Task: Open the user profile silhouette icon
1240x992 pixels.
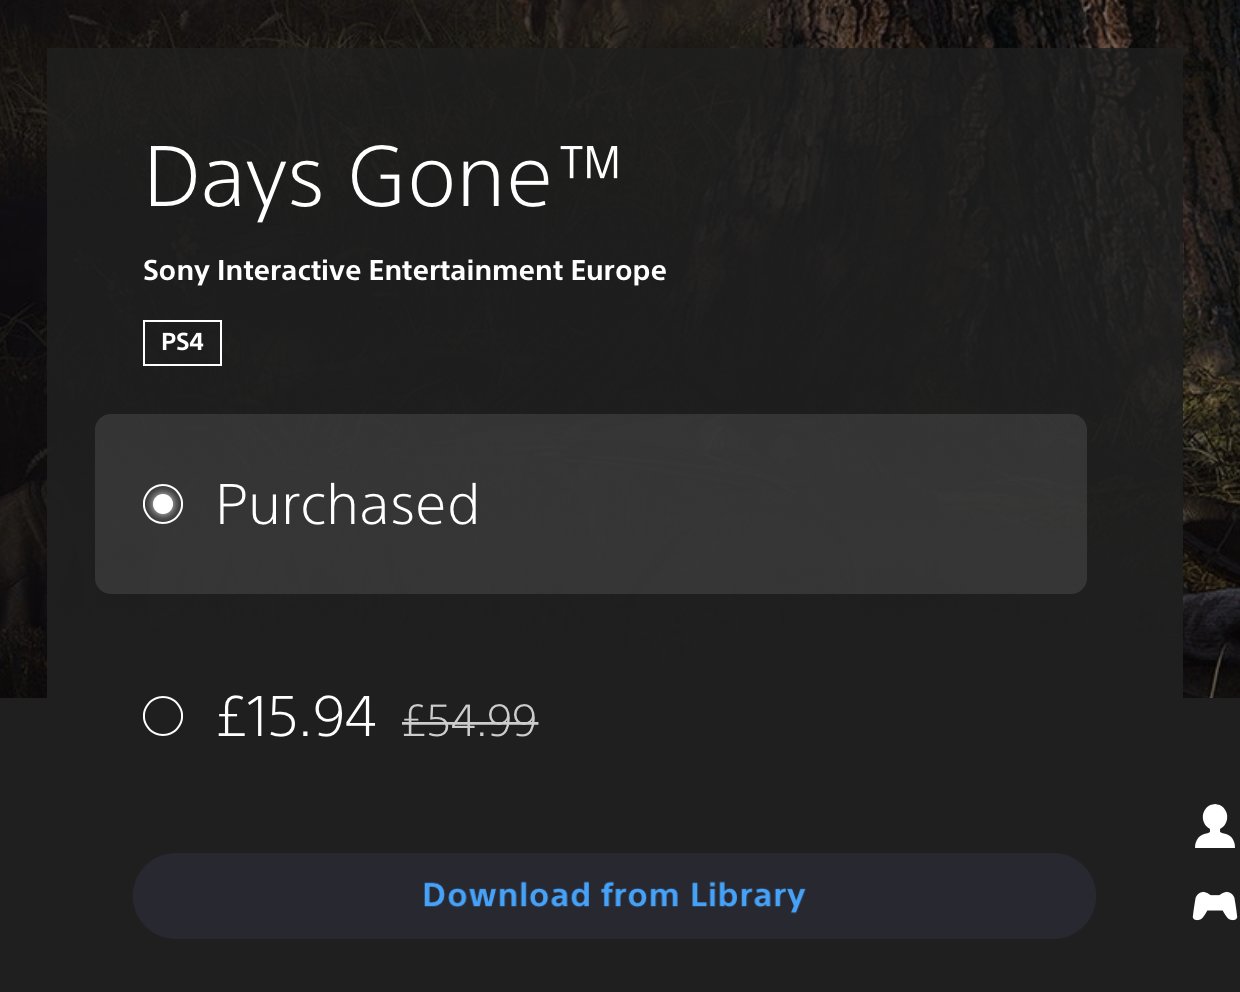Action: [x=1214, y=827]
